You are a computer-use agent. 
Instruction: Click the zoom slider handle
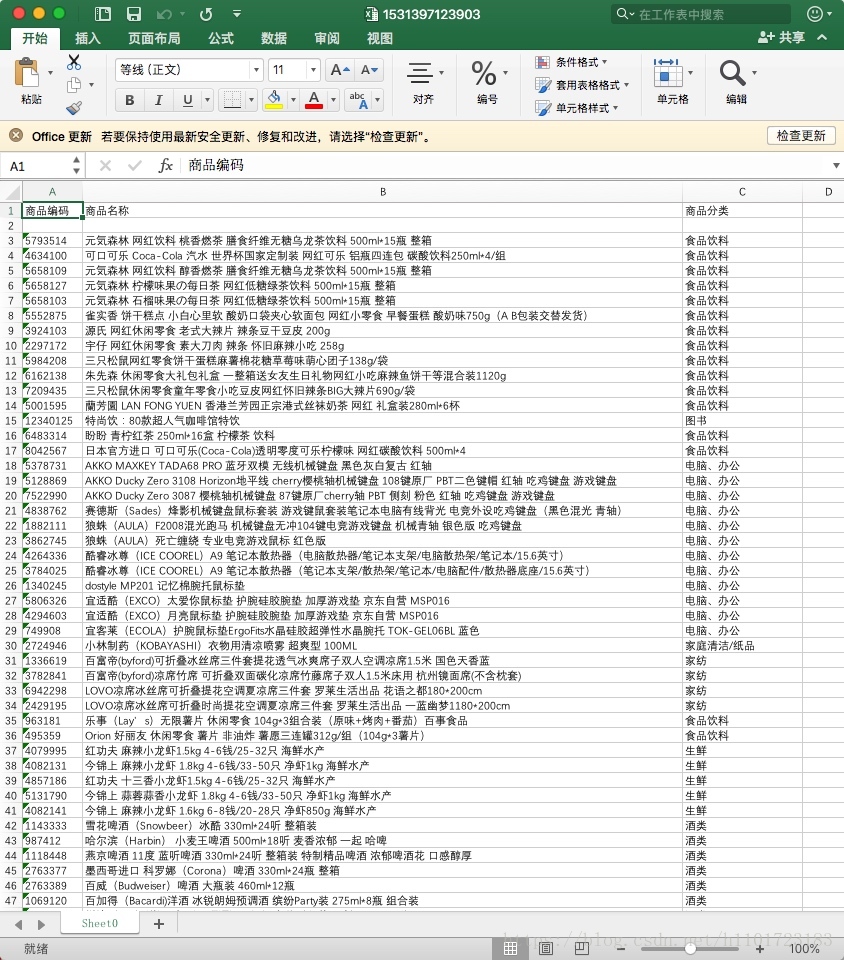(690, 948)
